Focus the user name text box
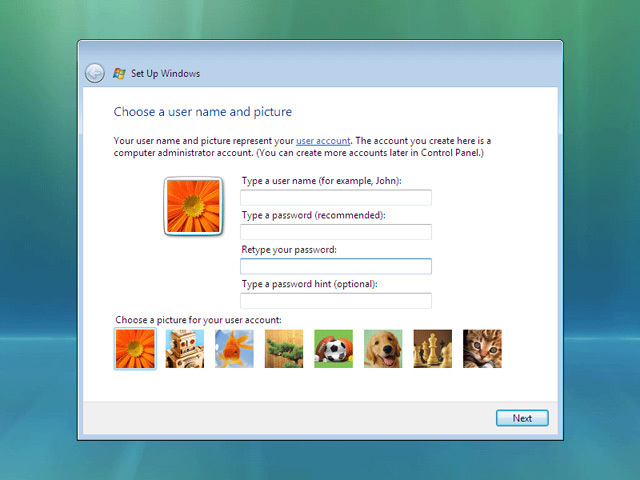 [336, 198]
